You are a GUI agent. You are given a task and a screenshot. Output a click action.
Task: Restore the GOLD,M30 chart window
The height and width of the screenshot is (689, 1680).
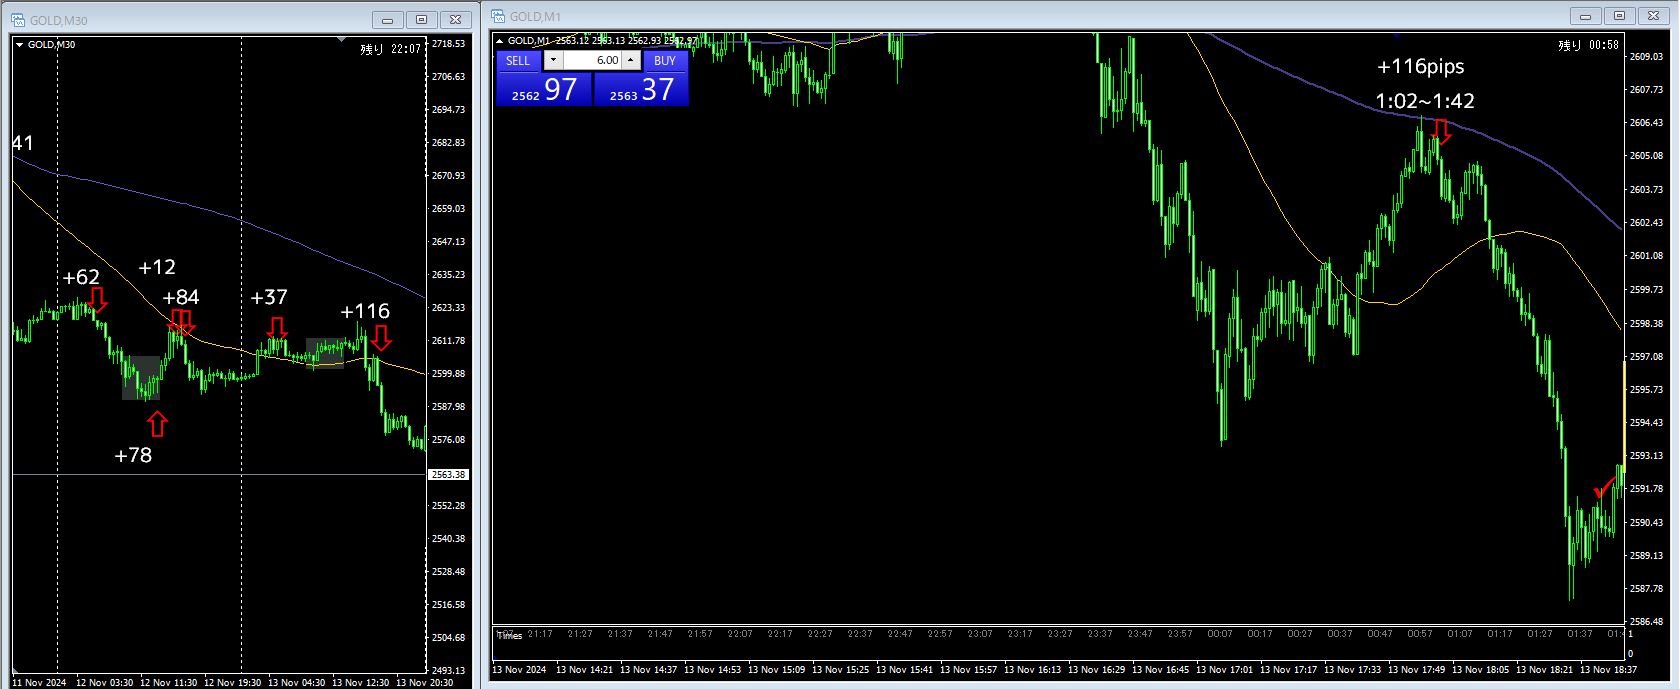(x=422, y=19)
